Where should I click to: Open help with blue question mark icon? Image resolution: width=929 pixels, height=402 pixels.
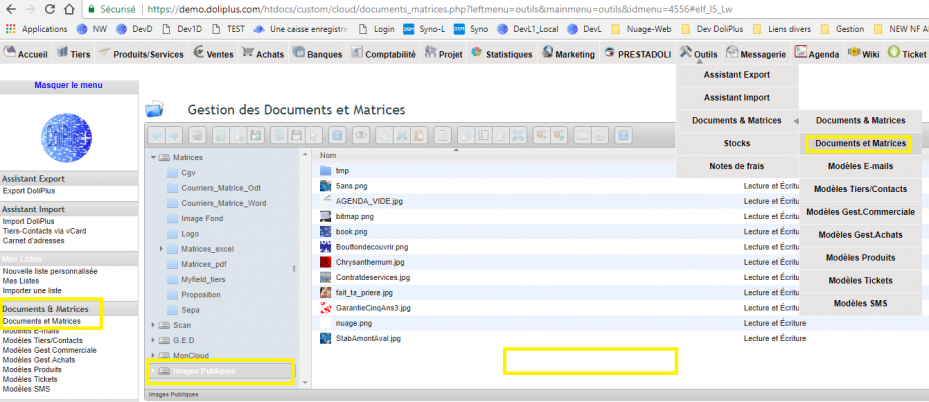coord(623,136)
